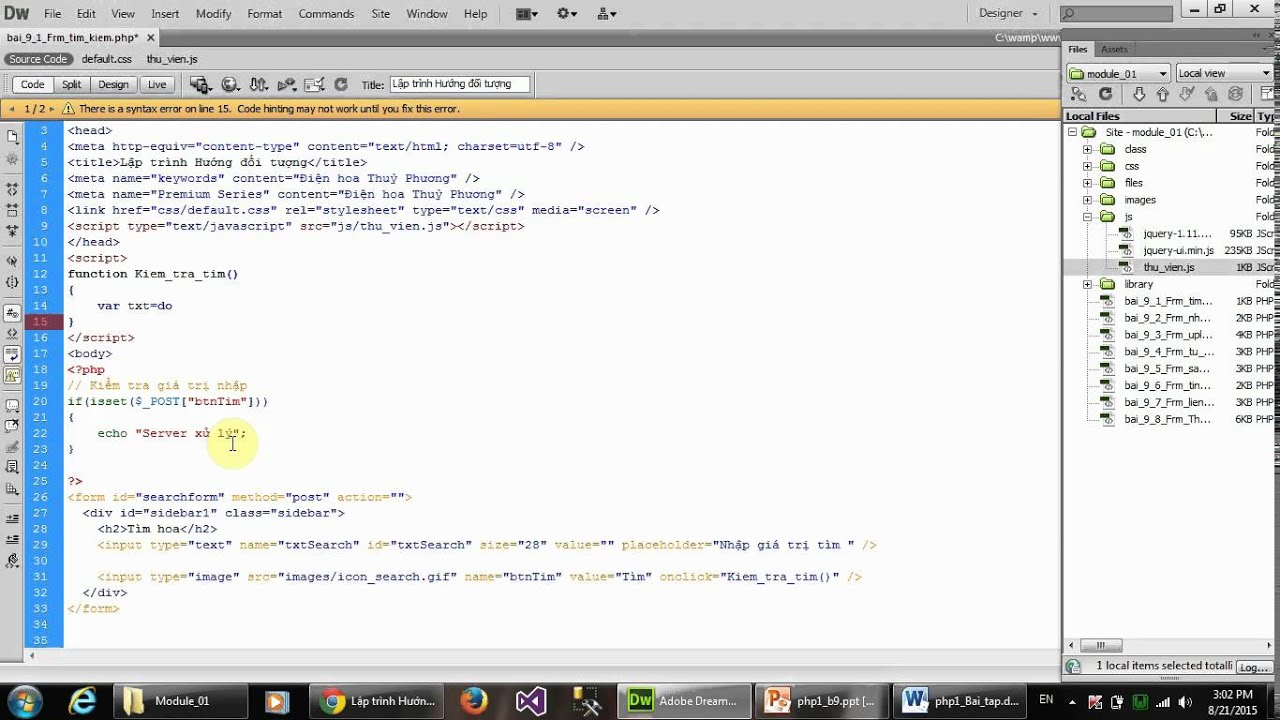Screen dimensions: 1280x720
Task: Open Local view dropdown
Action: [1224, 73]
